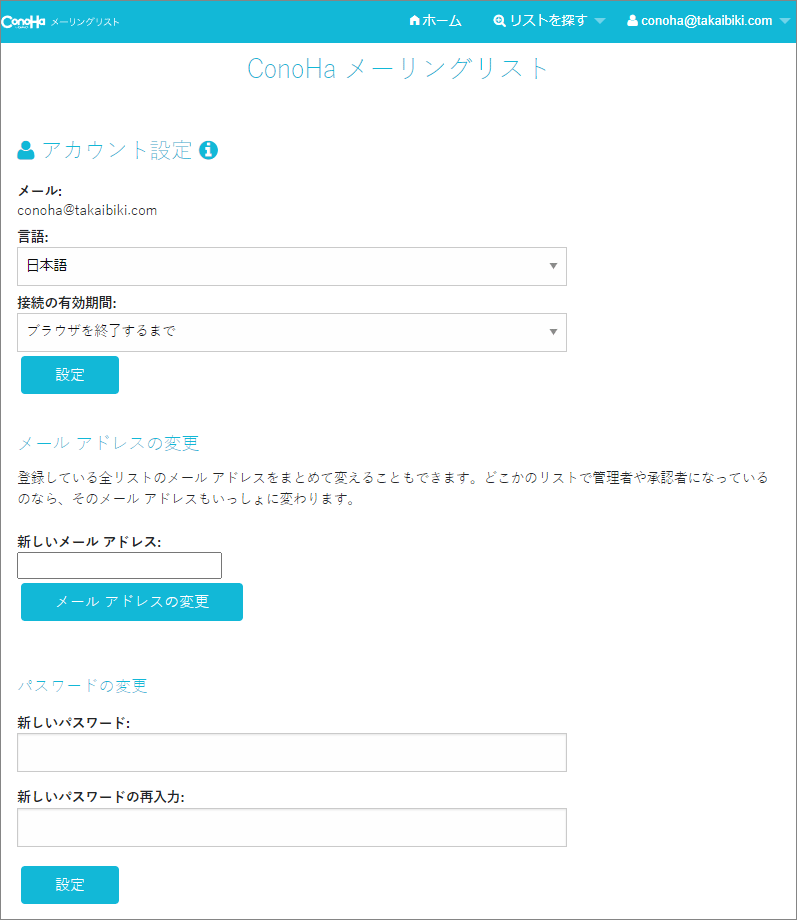The image size is (797, 920).
Task: Click the メール アドレスの変更 button
Action: (132, 602)
